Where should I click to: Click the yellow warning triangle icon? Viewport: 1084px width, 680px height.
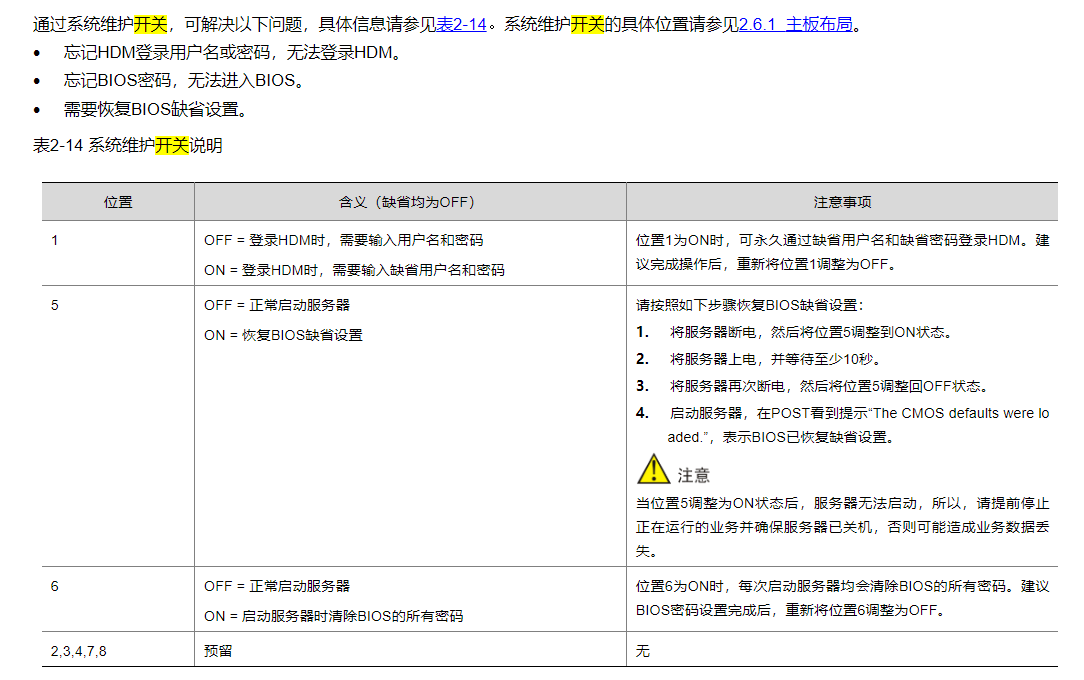tap(653, 469)
